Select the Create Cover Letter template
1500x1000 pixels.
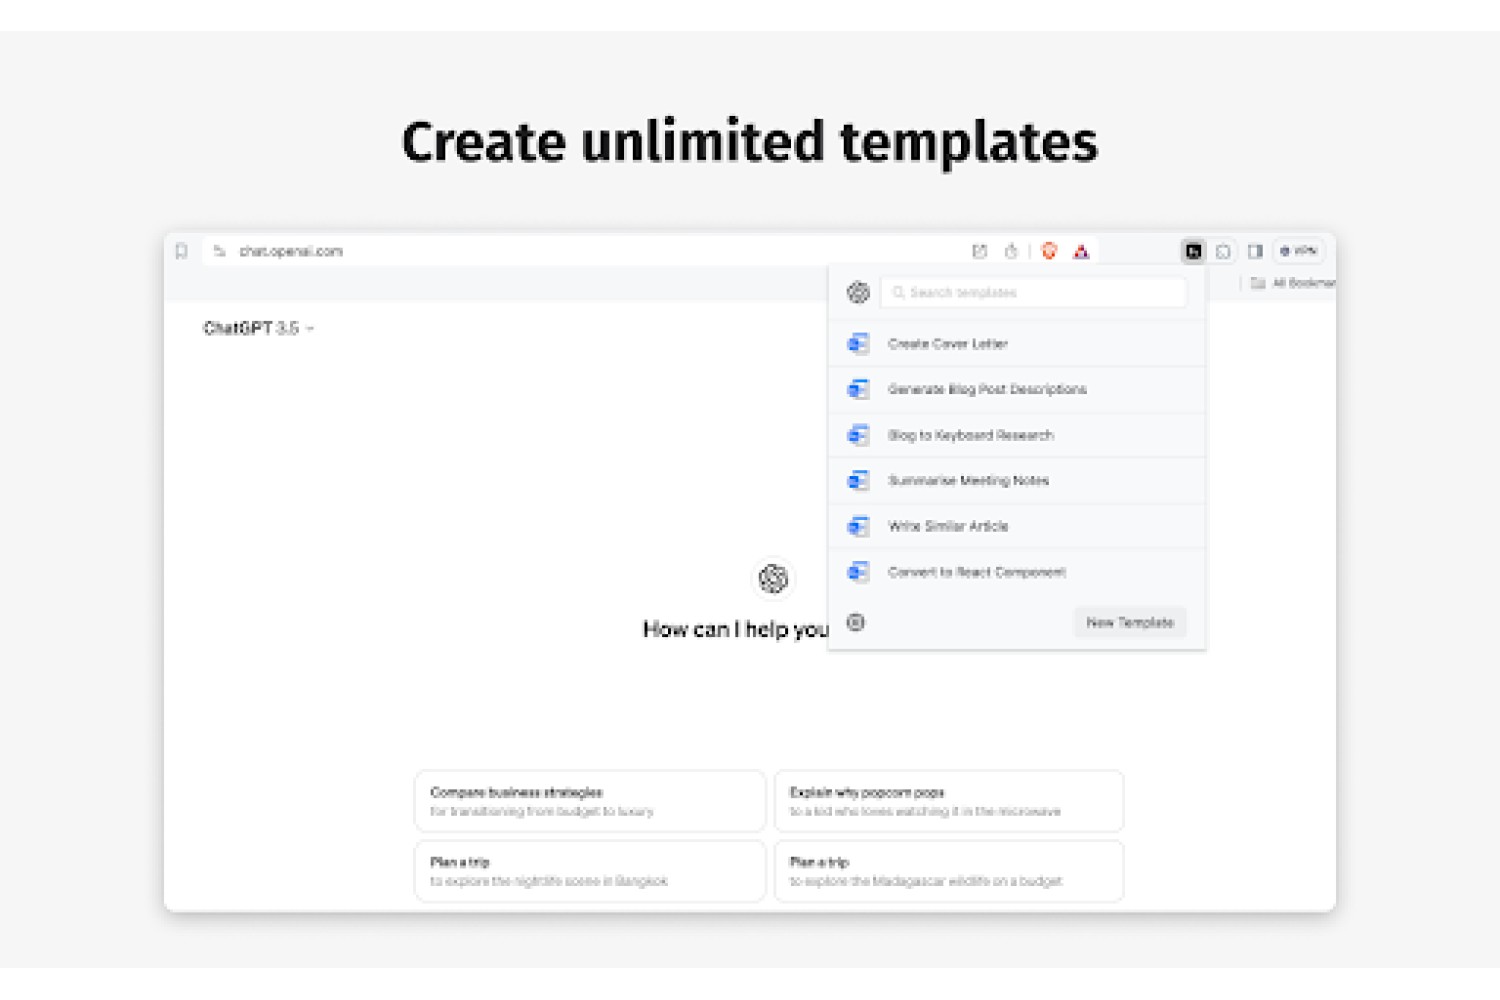click(1017, 344)
